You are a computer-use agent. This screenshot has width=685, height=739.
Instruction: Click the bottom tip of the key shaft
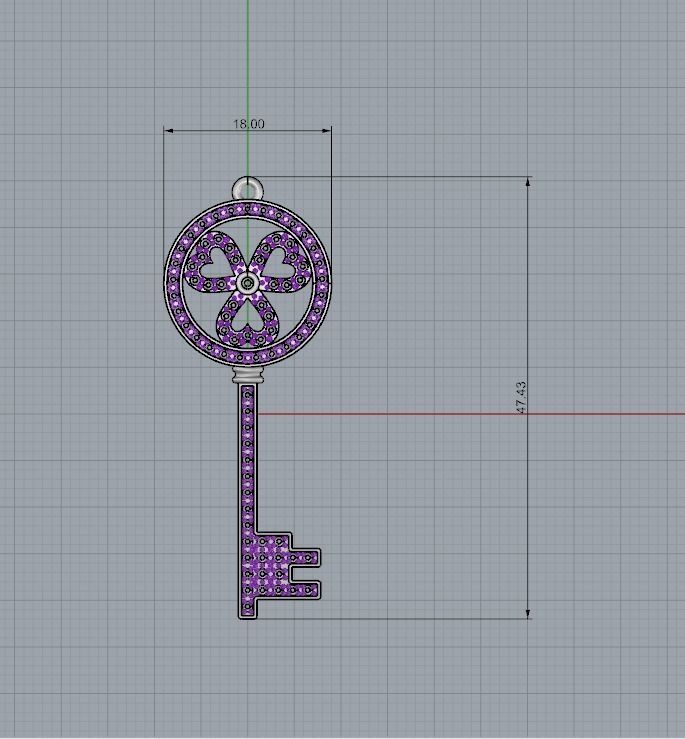click(x=247, y=613)
